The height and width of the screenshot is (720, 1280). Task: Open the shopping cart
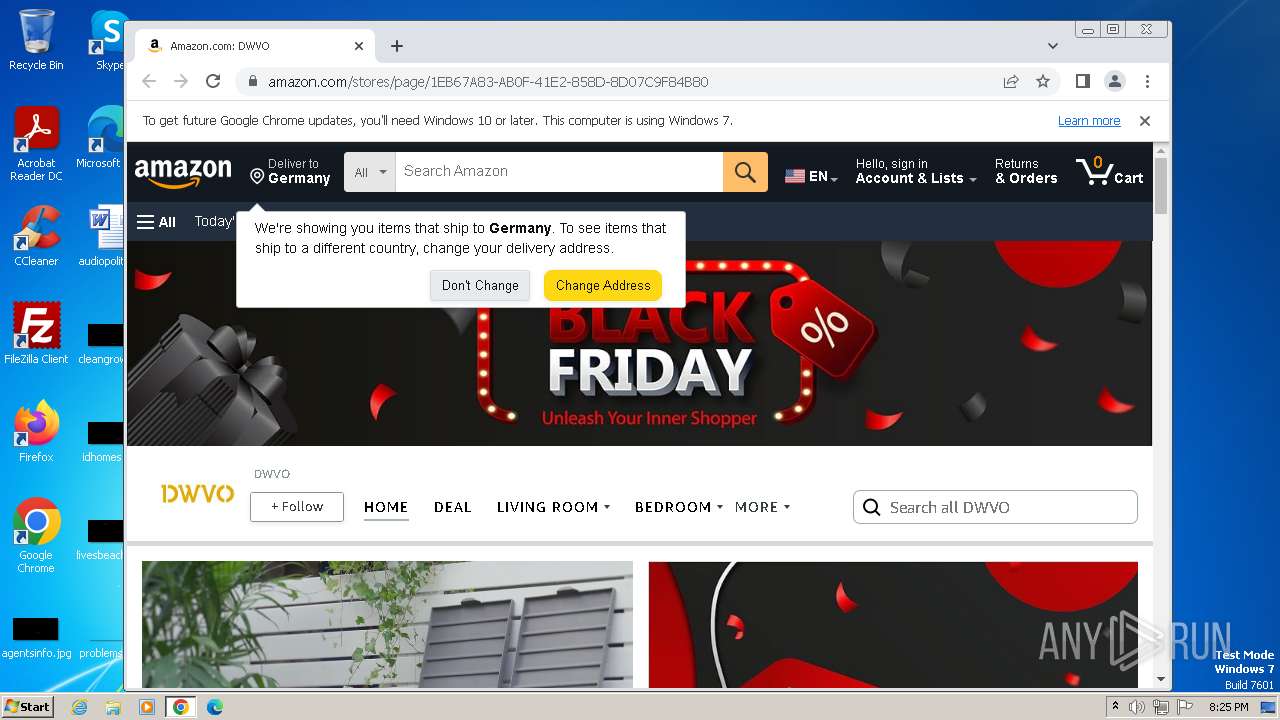coord(1110,172)
